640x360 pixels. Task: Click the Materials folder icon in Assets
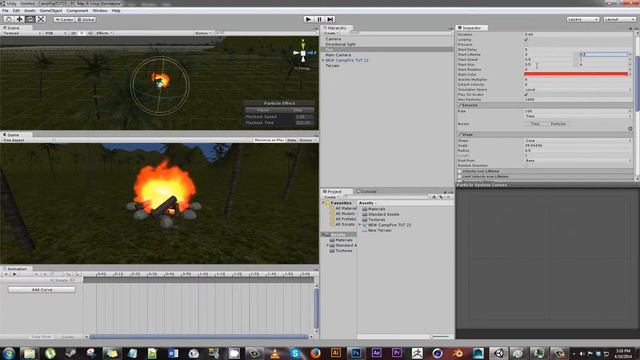pyautogui.click(x=364, y=209)
